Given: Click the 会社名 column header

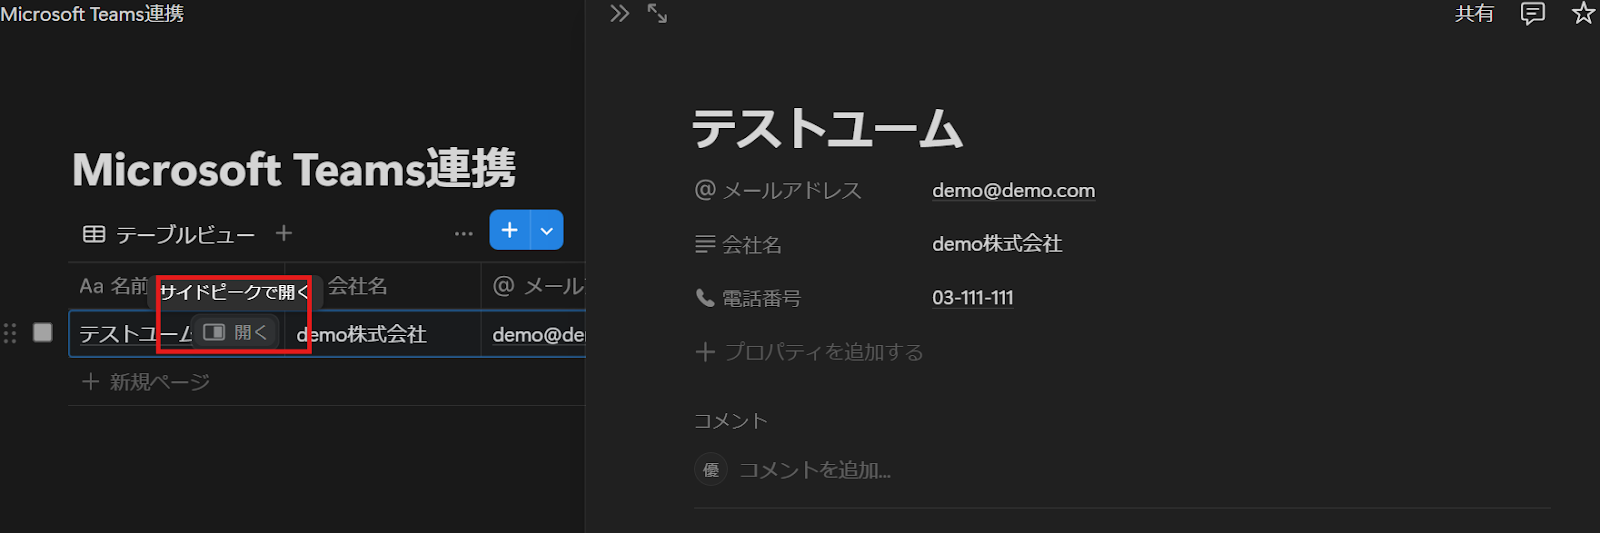Looking at the screenshot, I should coord(358,286).
